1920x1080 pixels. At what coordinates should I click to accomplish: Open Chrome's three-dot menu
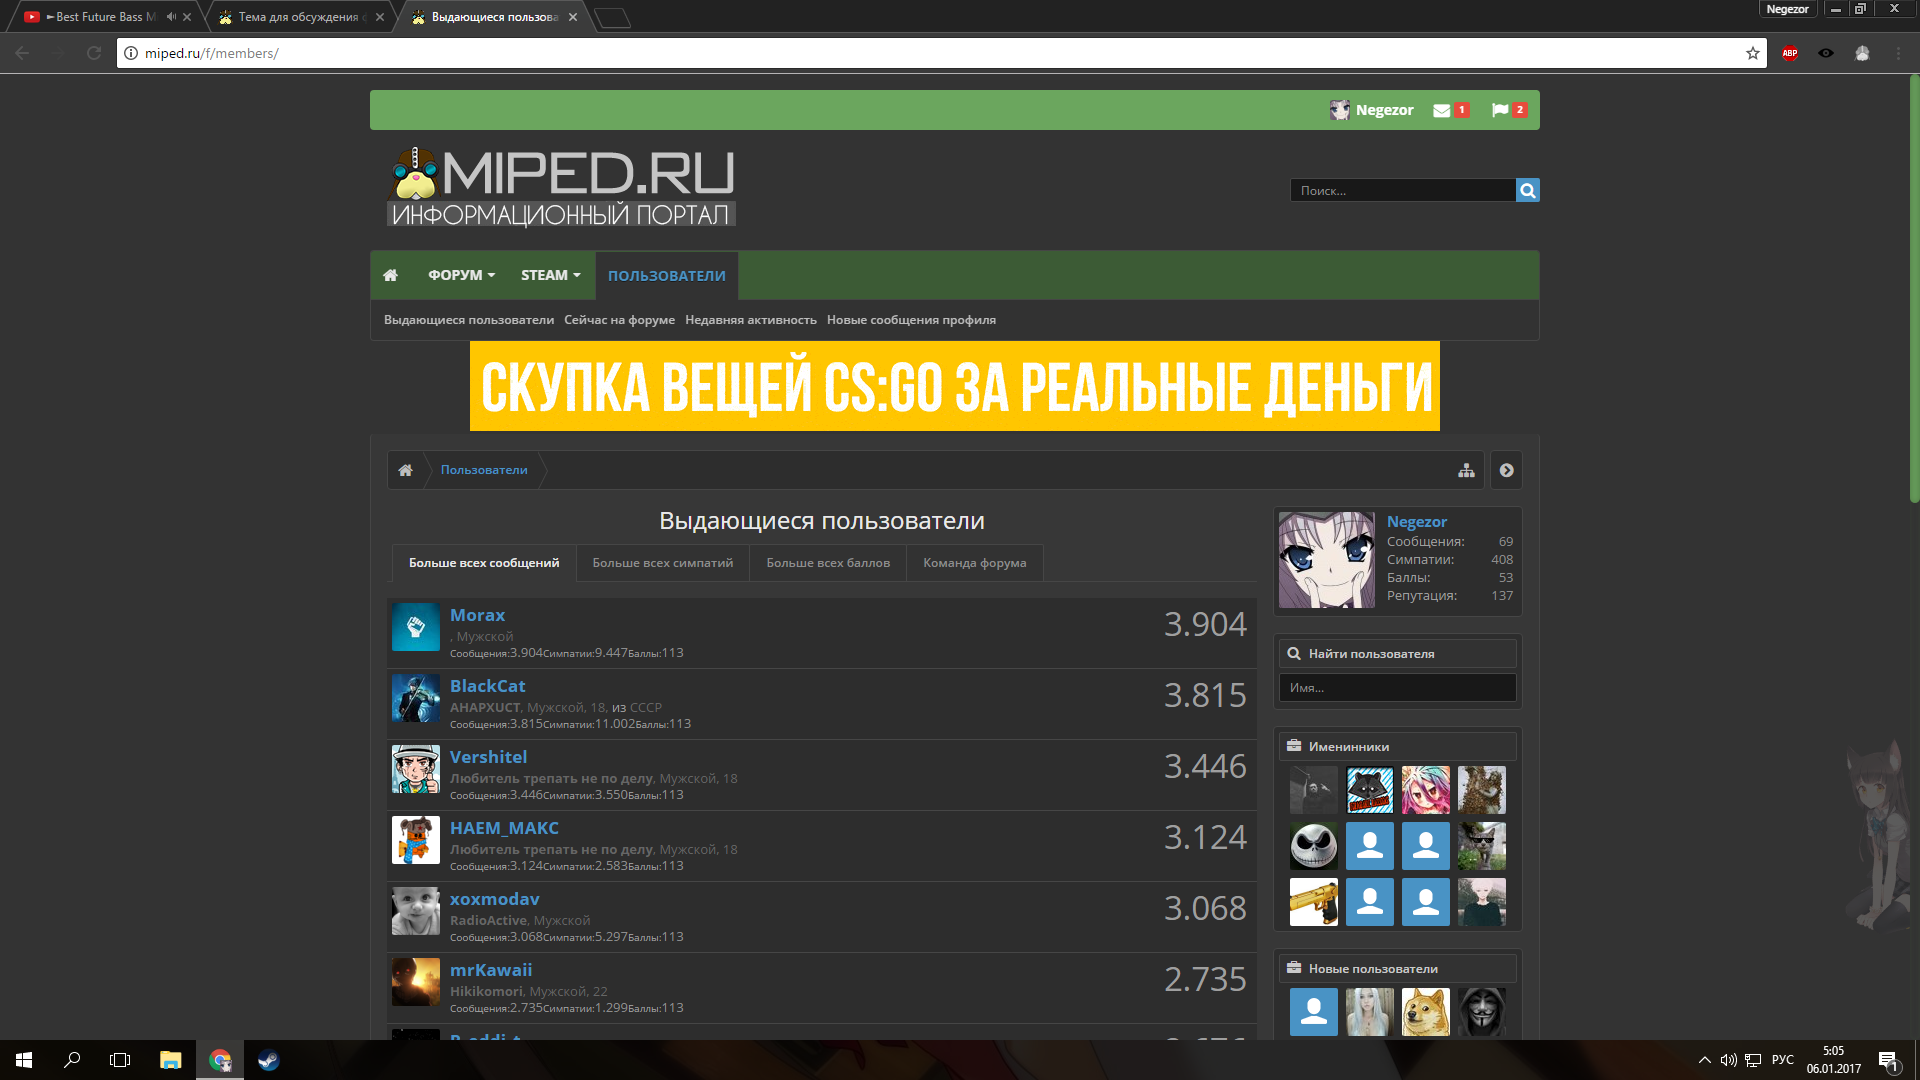[1898, 53]
